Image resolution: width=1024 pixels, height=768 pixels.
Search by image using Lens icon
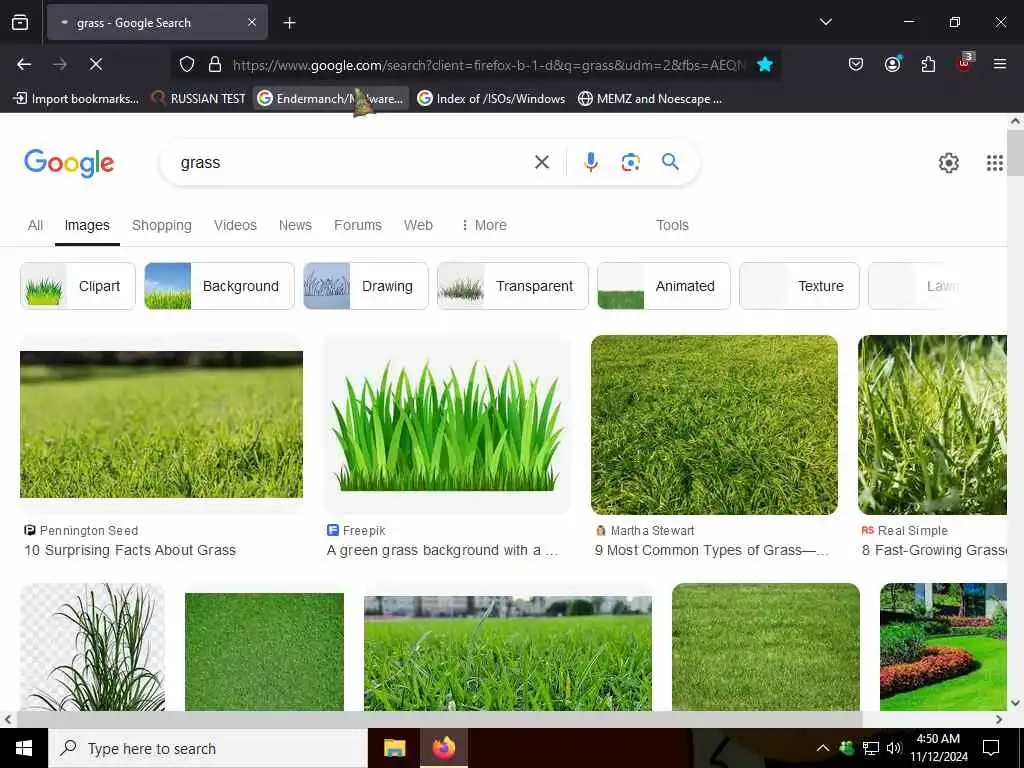pos(630,162)
